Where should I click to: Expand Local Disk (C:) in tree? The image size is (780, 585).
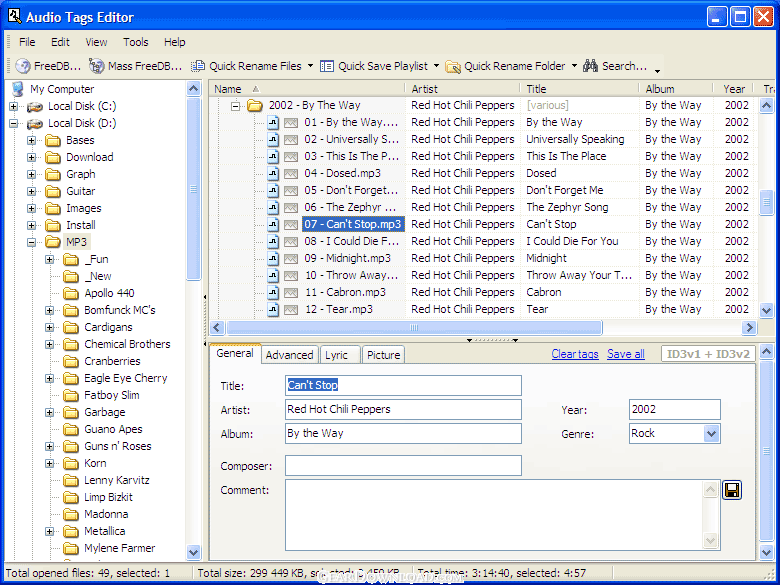[13, 106]
